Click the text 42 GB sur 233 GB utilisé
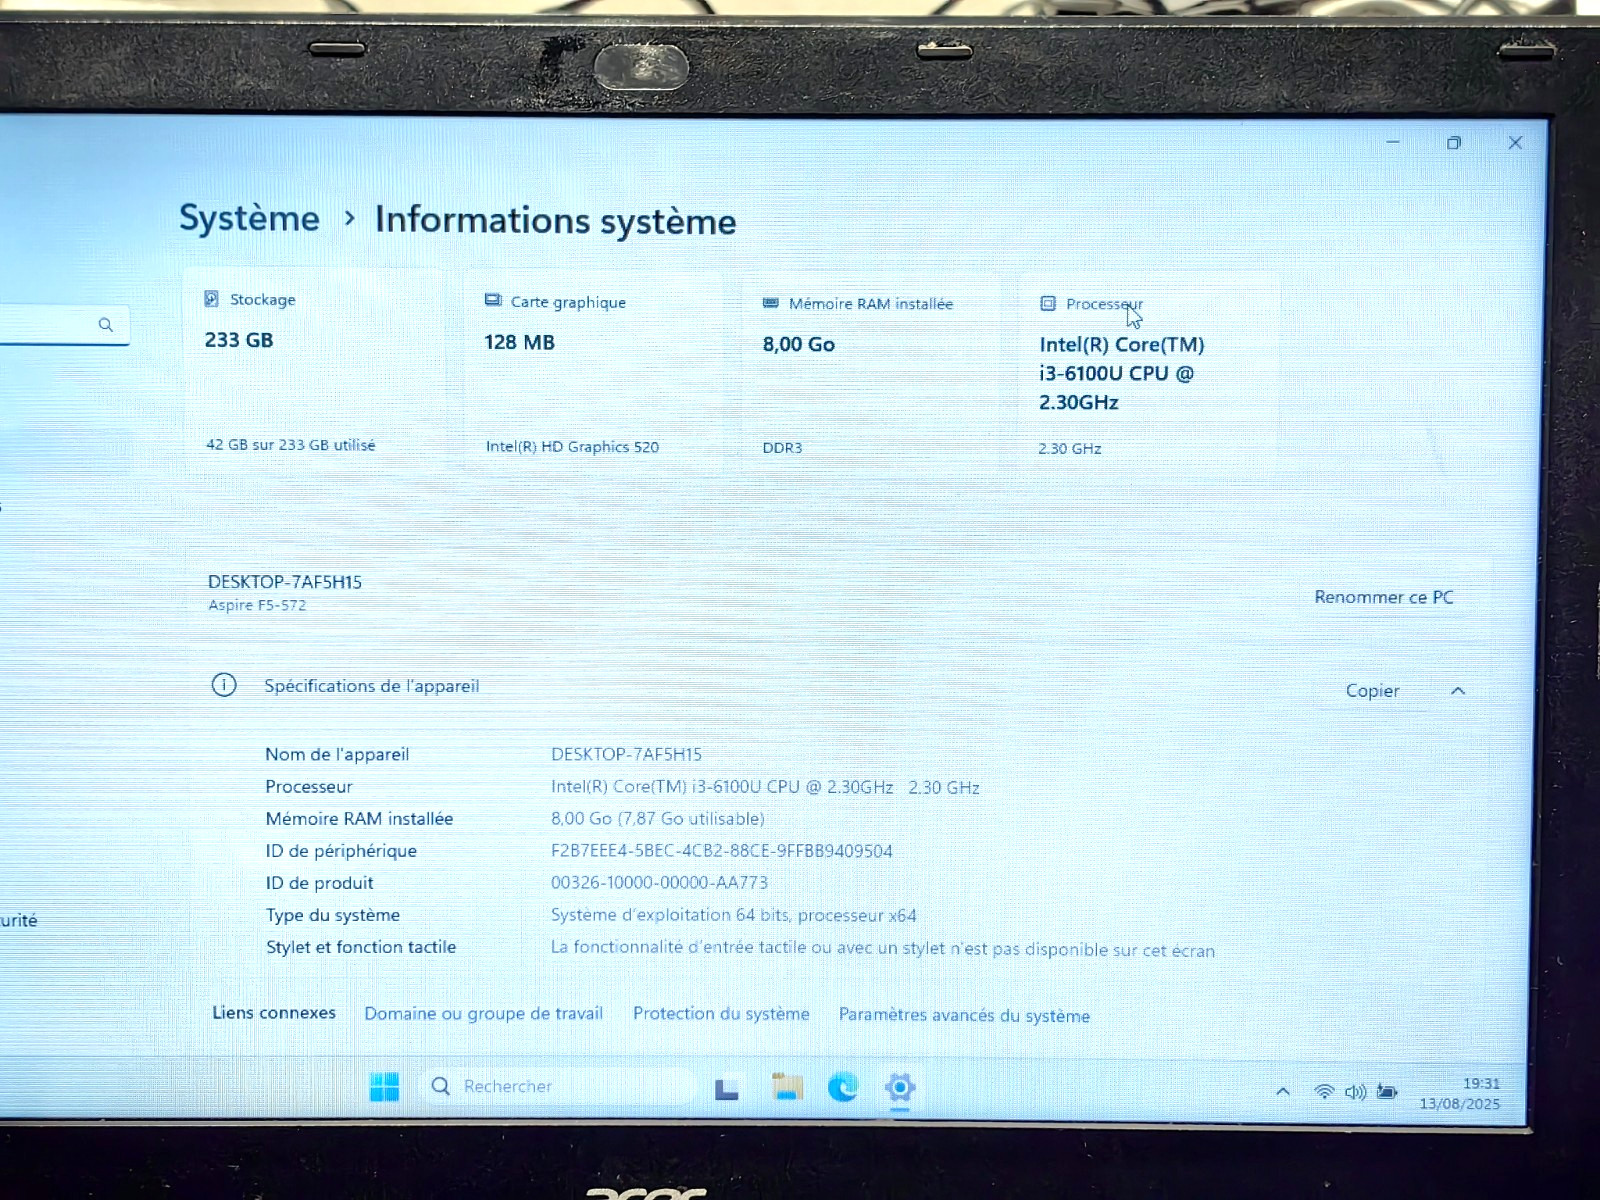Screen dimensions: 1600x1200 291,445
